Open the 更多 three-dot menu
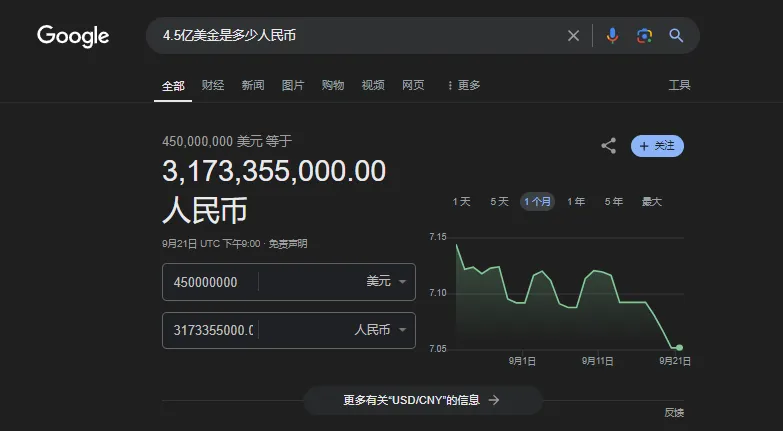Viewport: 783px width, 431px height. pos(464,85)
